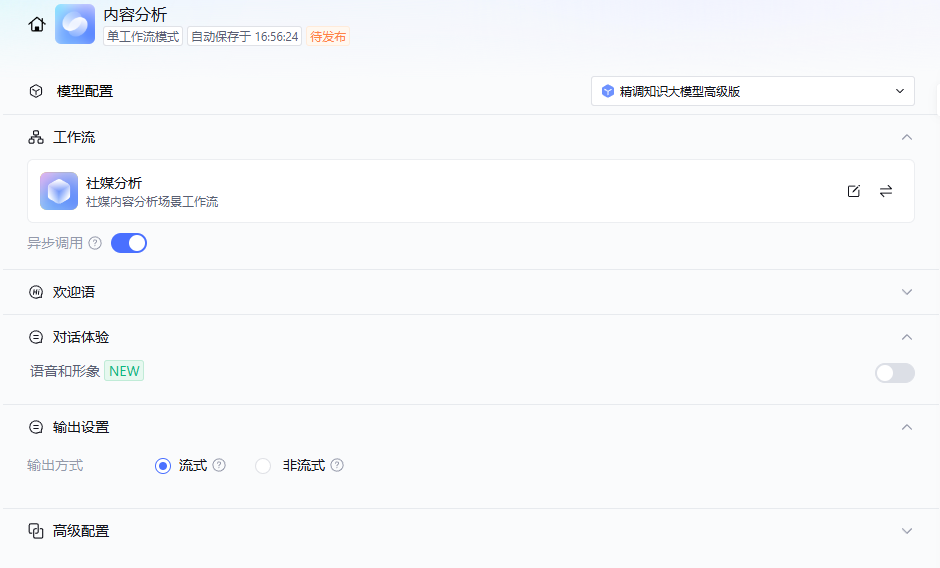Click the 内容分析 app title
The height and width of the screenshot is (568, 940).
click(x=135, y=14)
